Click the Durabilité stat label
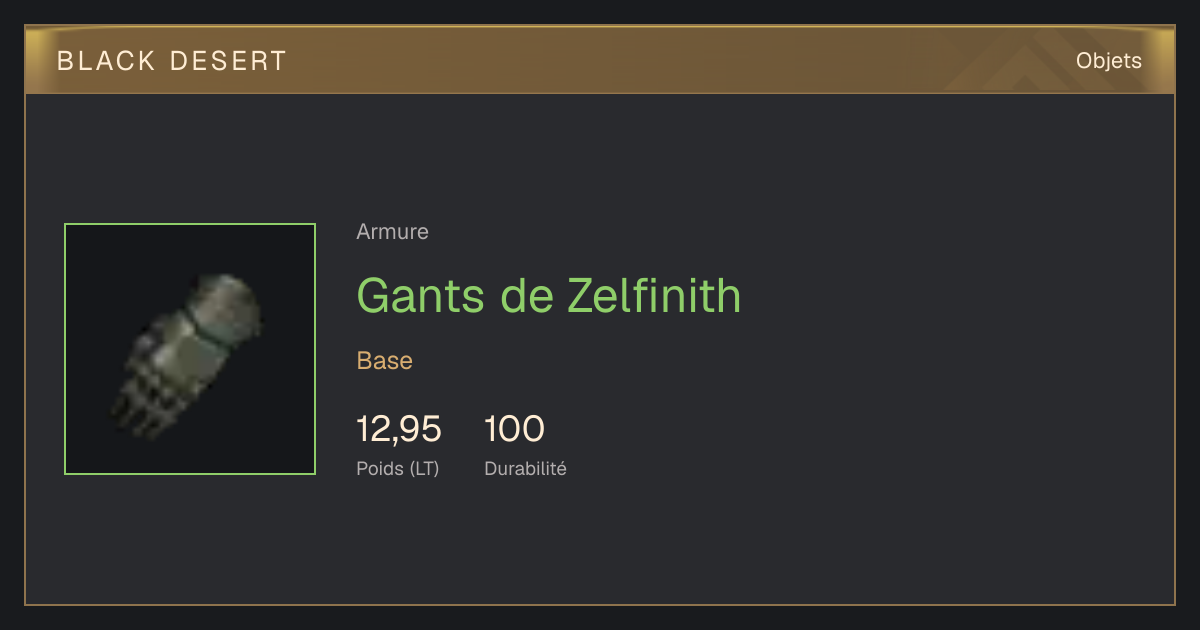 525,468
